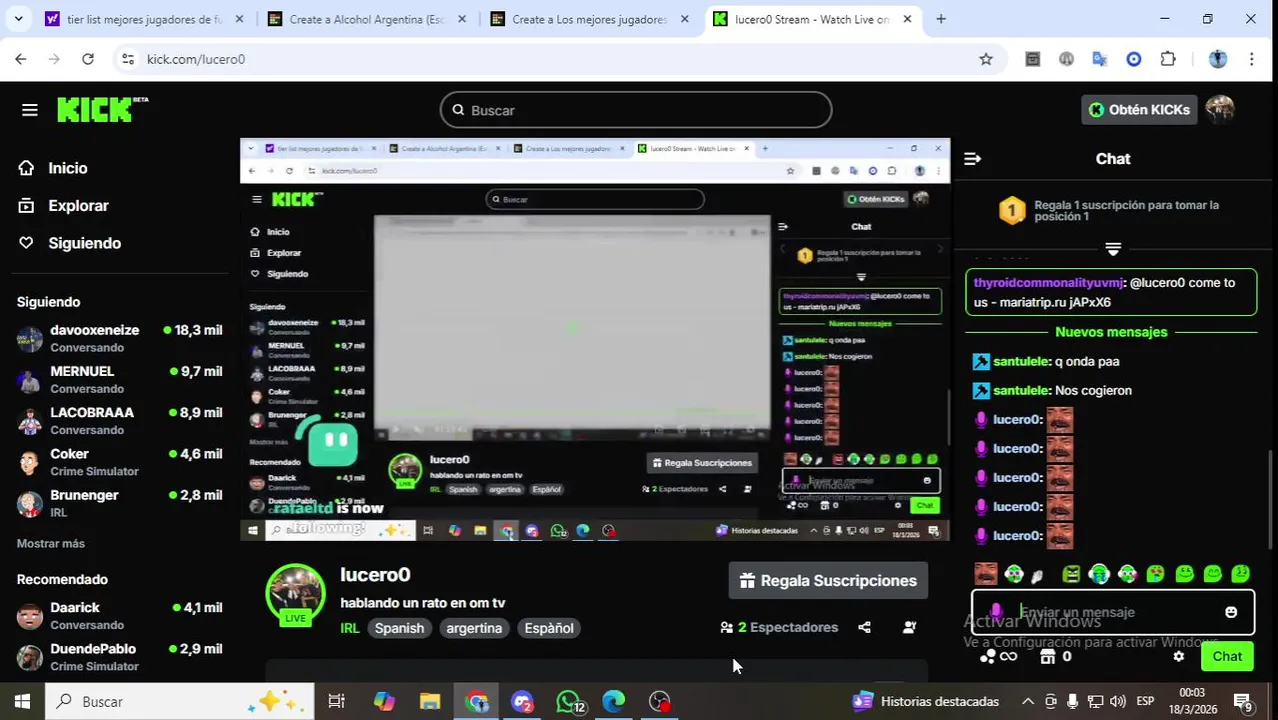Reload the kick.com page

(88, 59)
